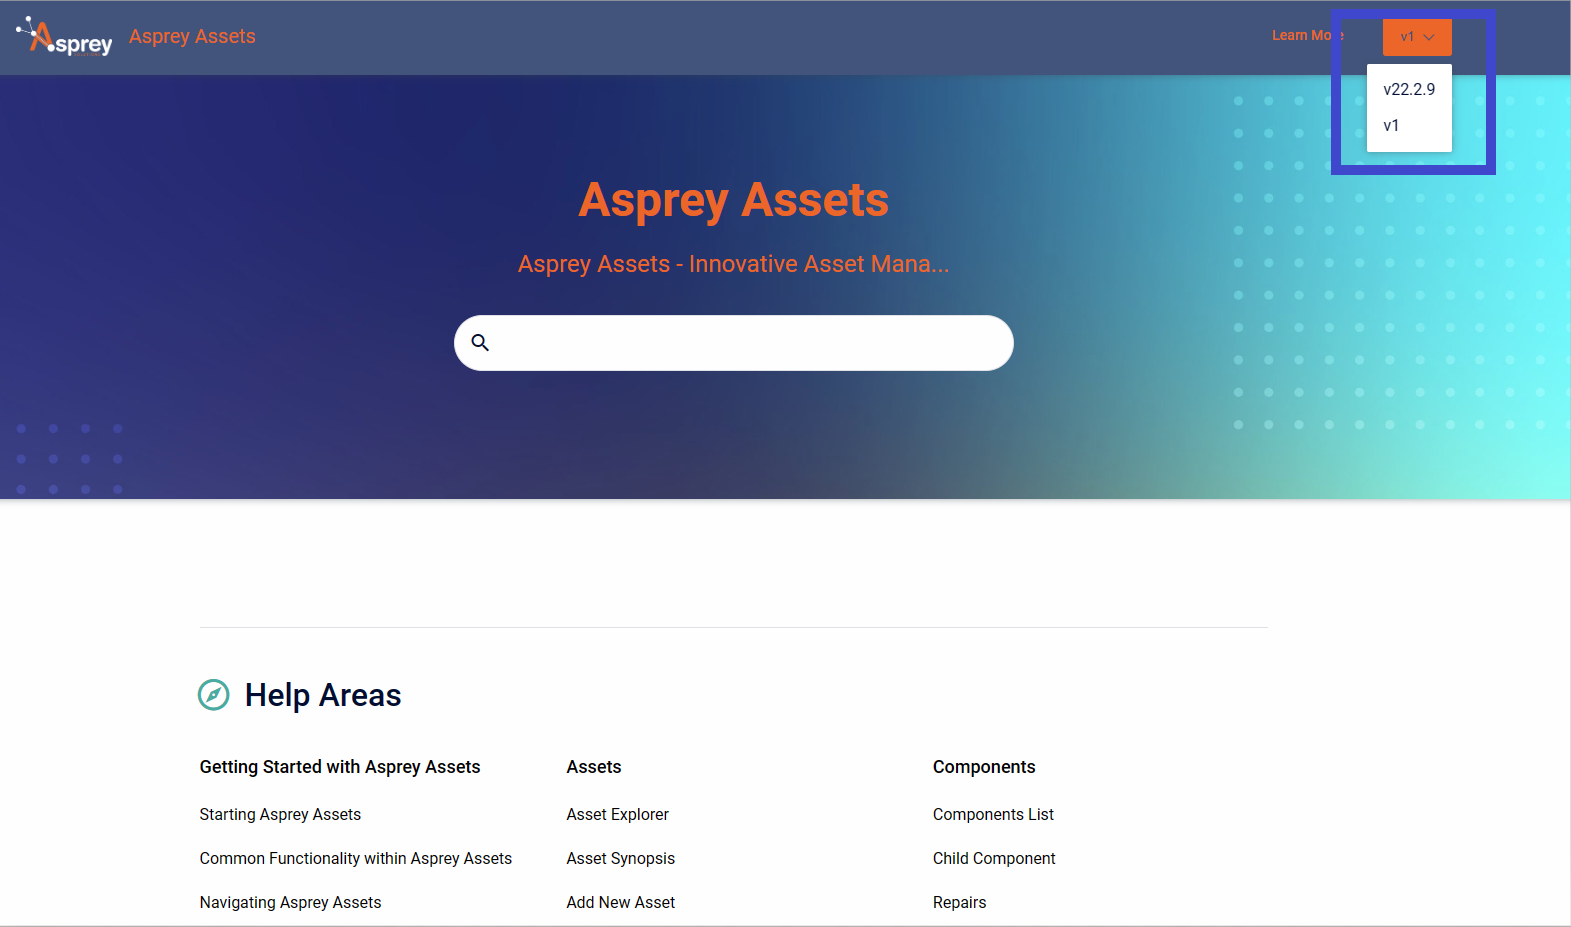The height and width of the screenshot is (927, 1571).
Task: Click the Asprey Assets header title
Action: 192,36
